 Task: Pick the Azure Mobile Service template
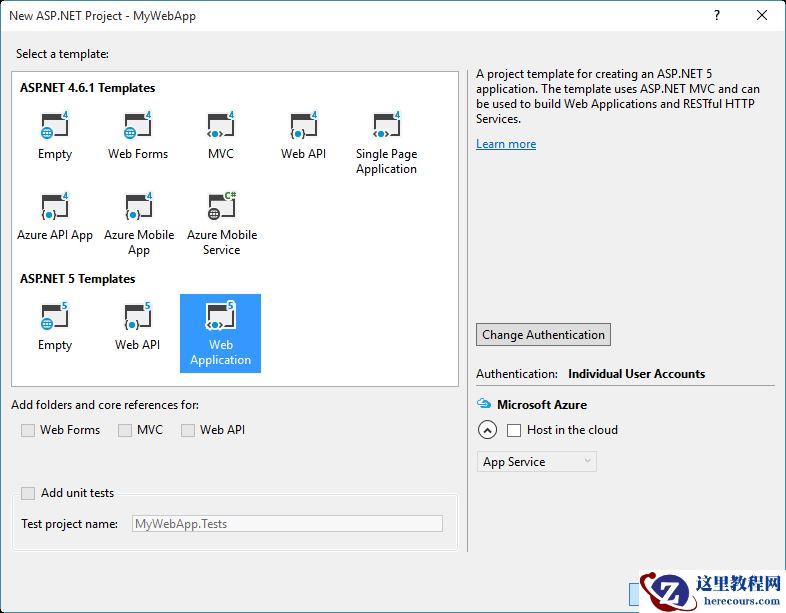tap(222, 224)
